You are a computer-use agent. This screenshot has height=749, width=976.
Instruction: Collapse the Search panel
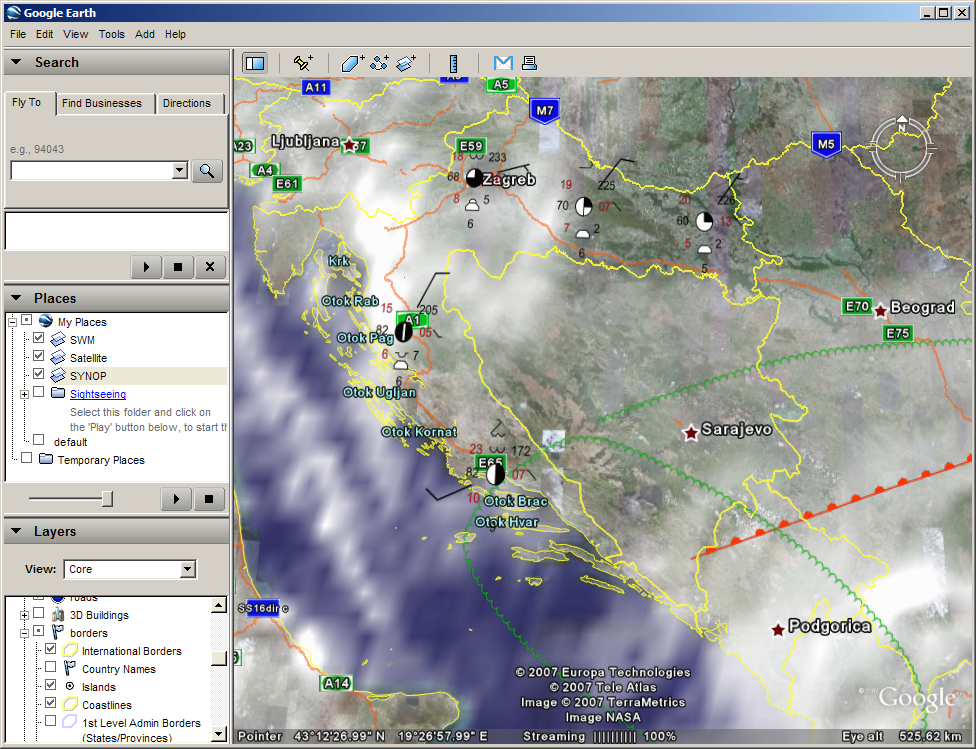click(x=16, y=62)
